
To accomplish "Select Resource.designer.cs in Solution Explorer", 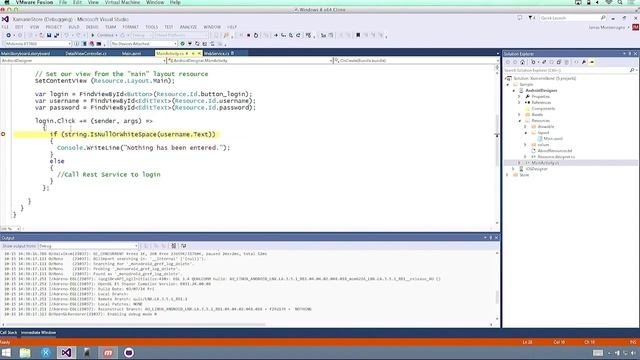I will [556, 157].
